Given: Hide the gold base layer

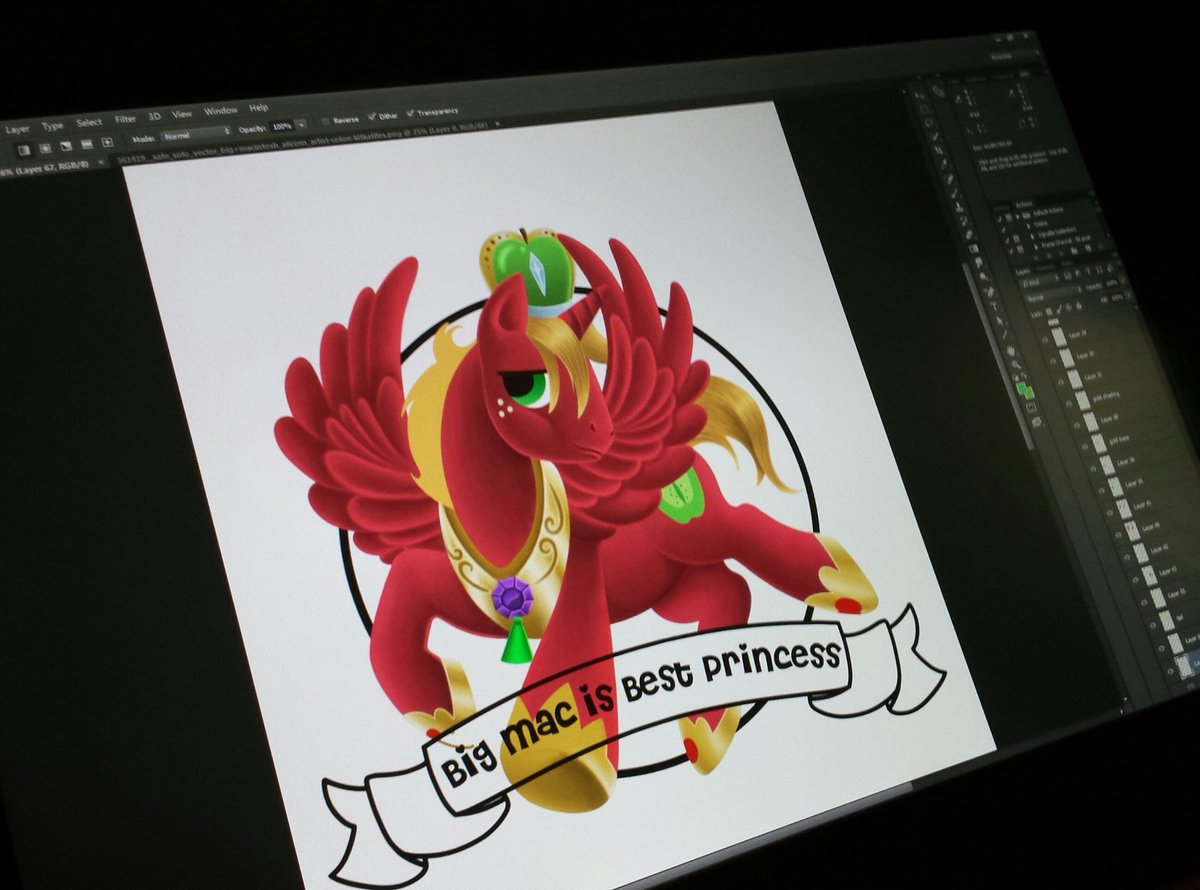Looking at the screenshot, I should (x=1086, y=447).
